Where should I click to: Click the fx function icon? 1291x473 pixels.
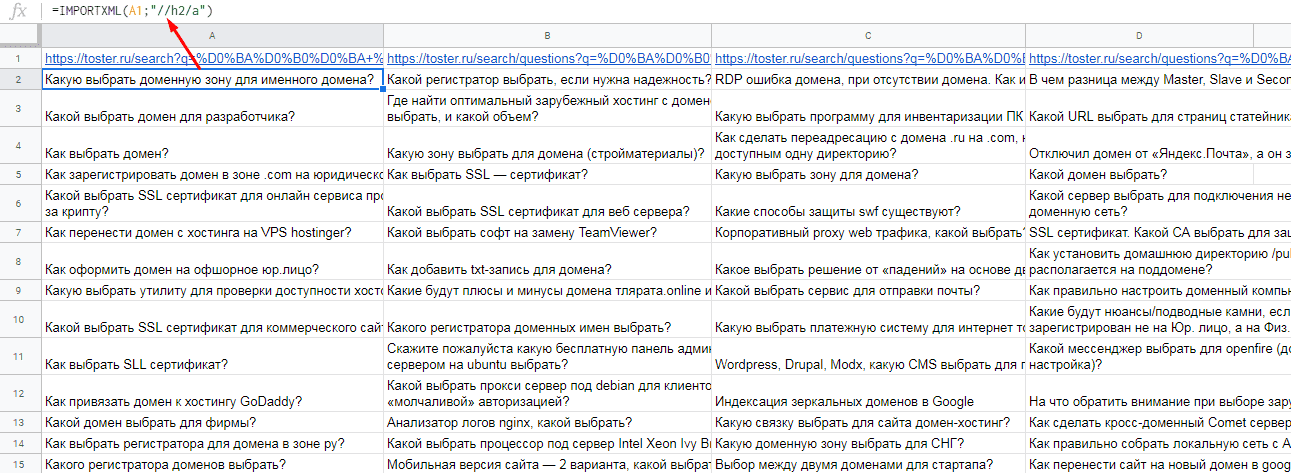click(19, 11)
